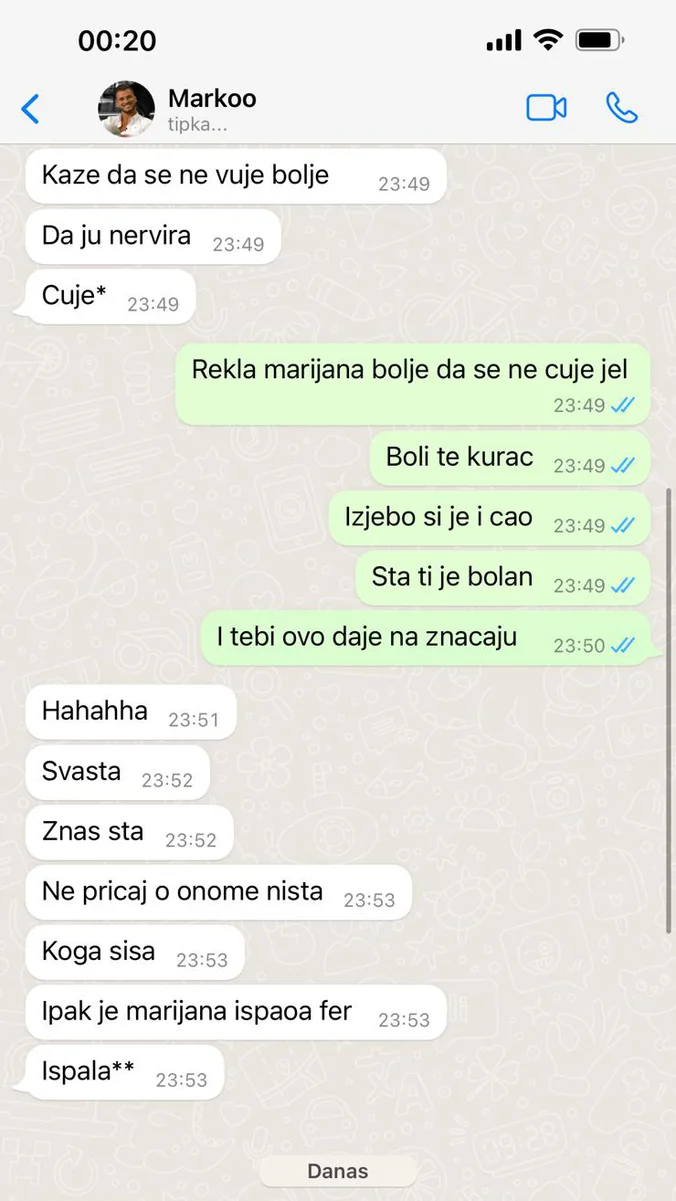676x1201 pixels.
Task: Open Markoo's profile picture
Action: (126, 109)
